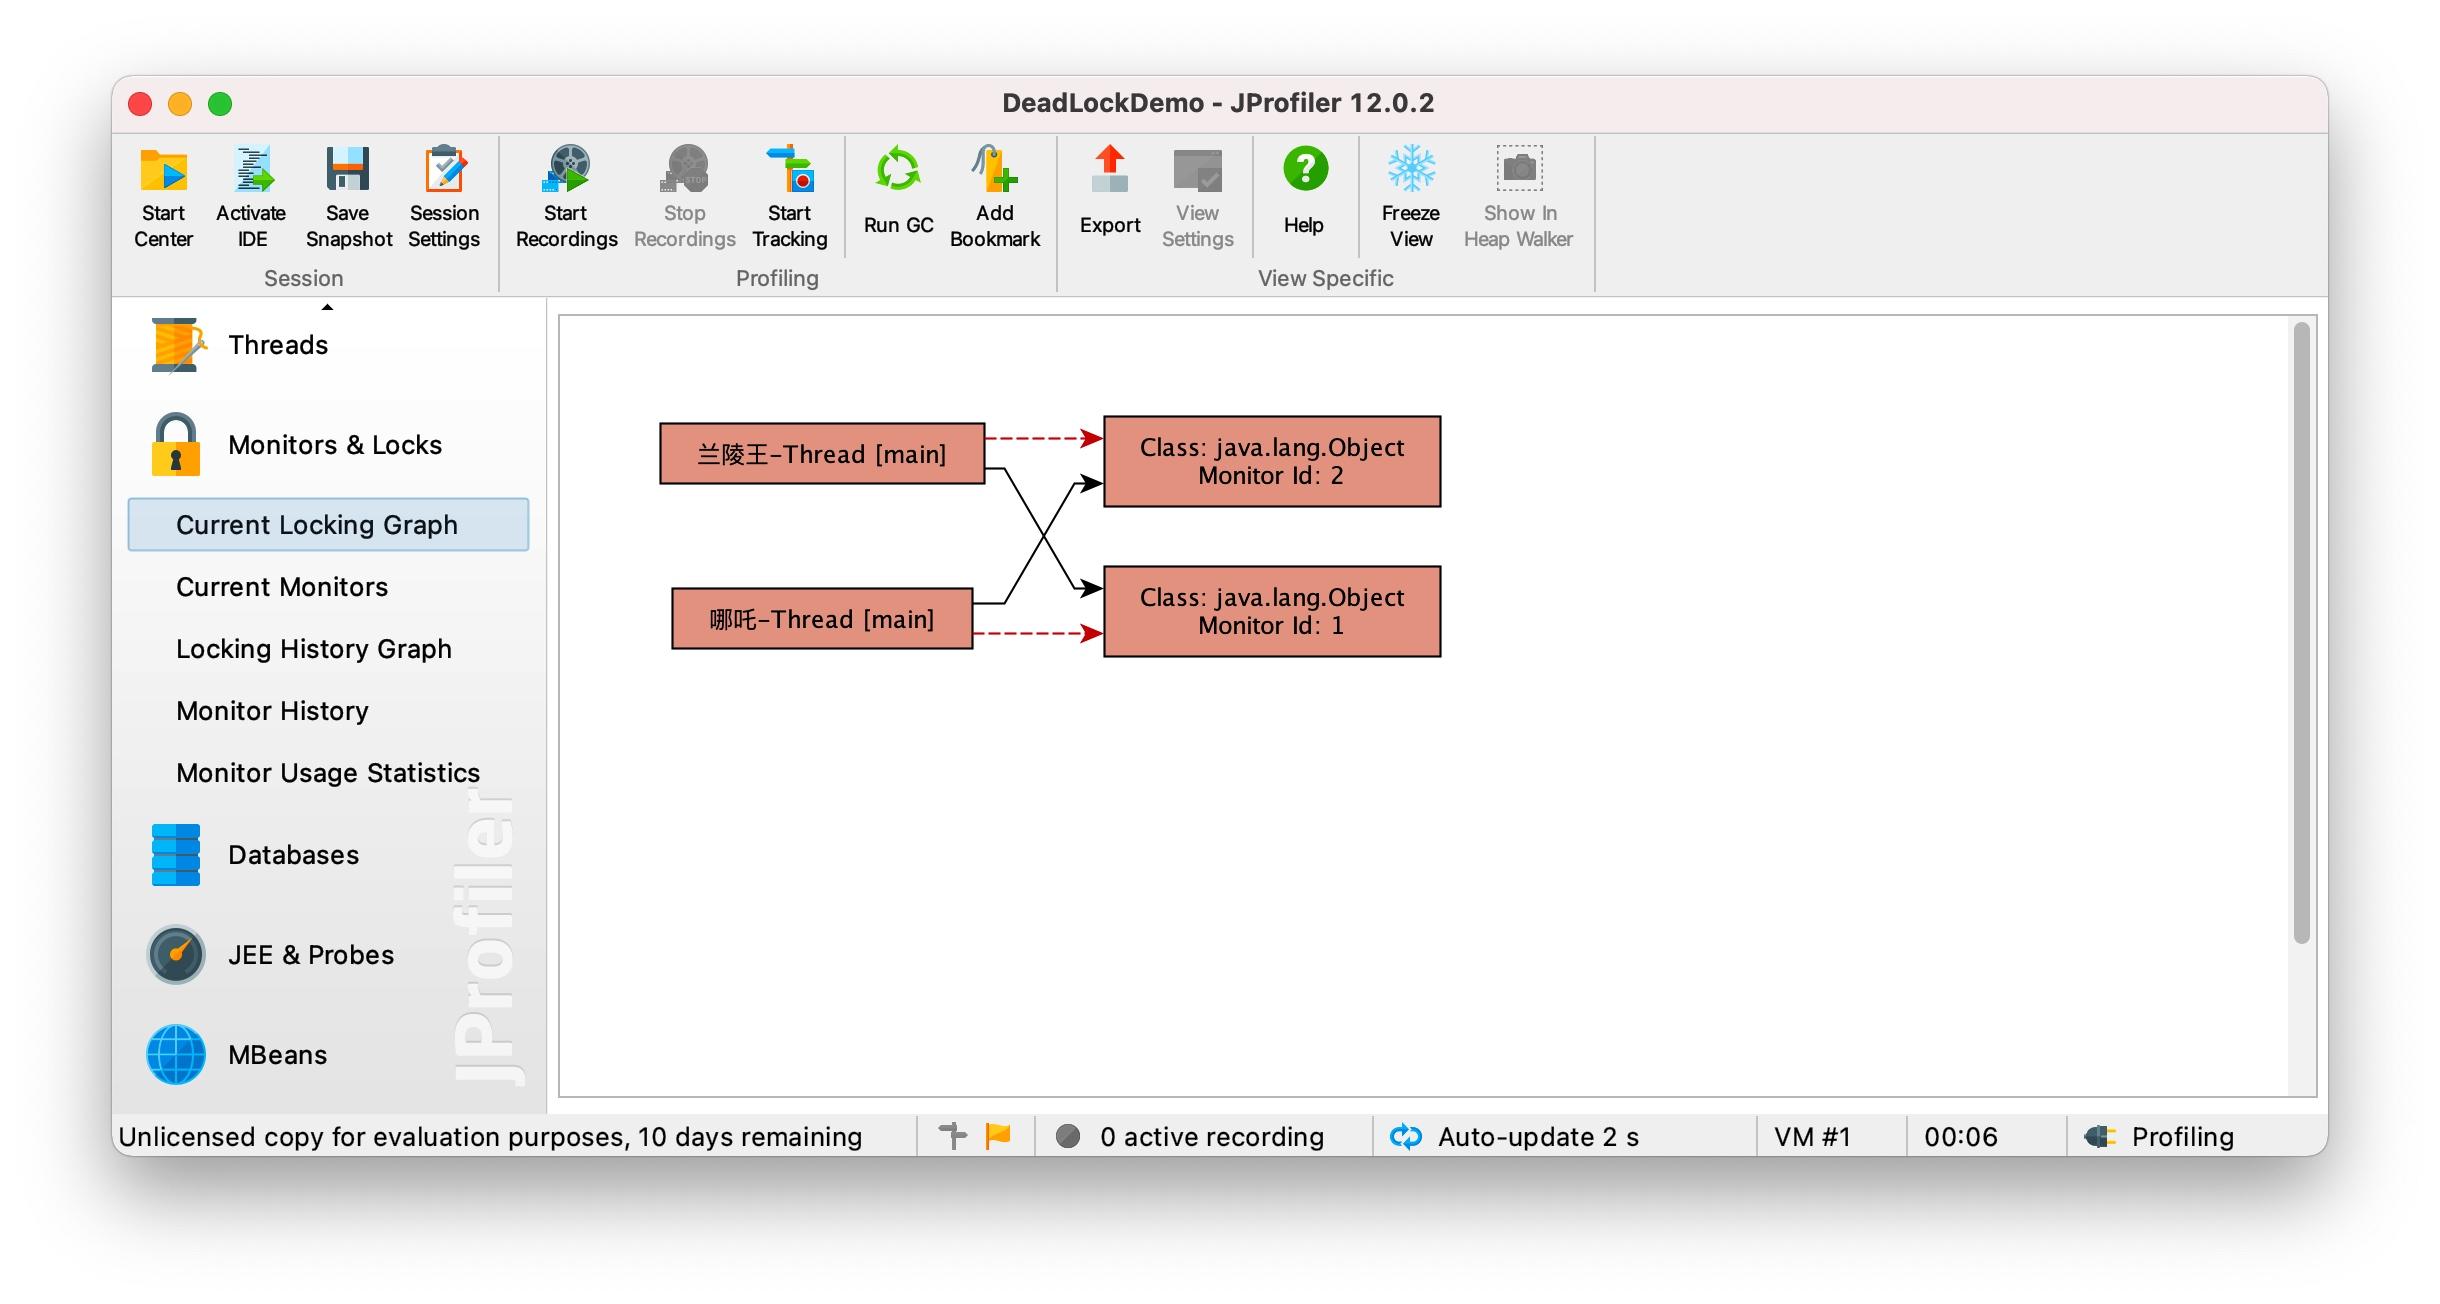Click the pin icon in status bar
This screenshot has width=2440, height=1304.
(953, 1136)
